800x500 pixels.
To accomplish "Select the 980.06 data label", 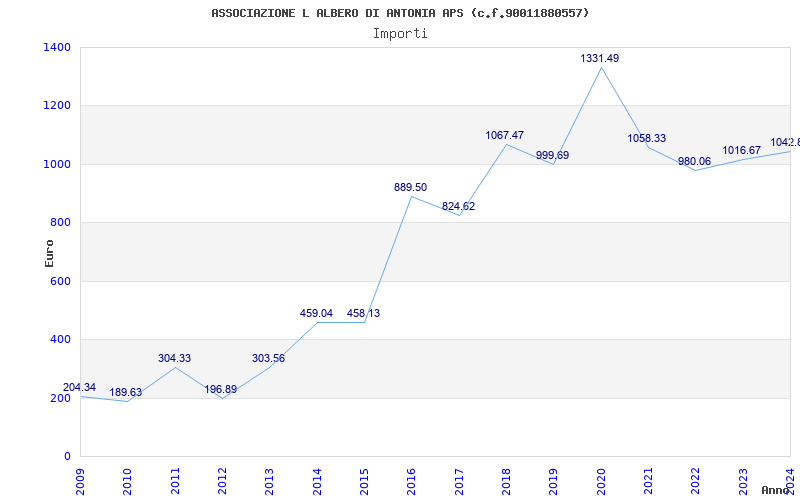I will coord(694,162).
